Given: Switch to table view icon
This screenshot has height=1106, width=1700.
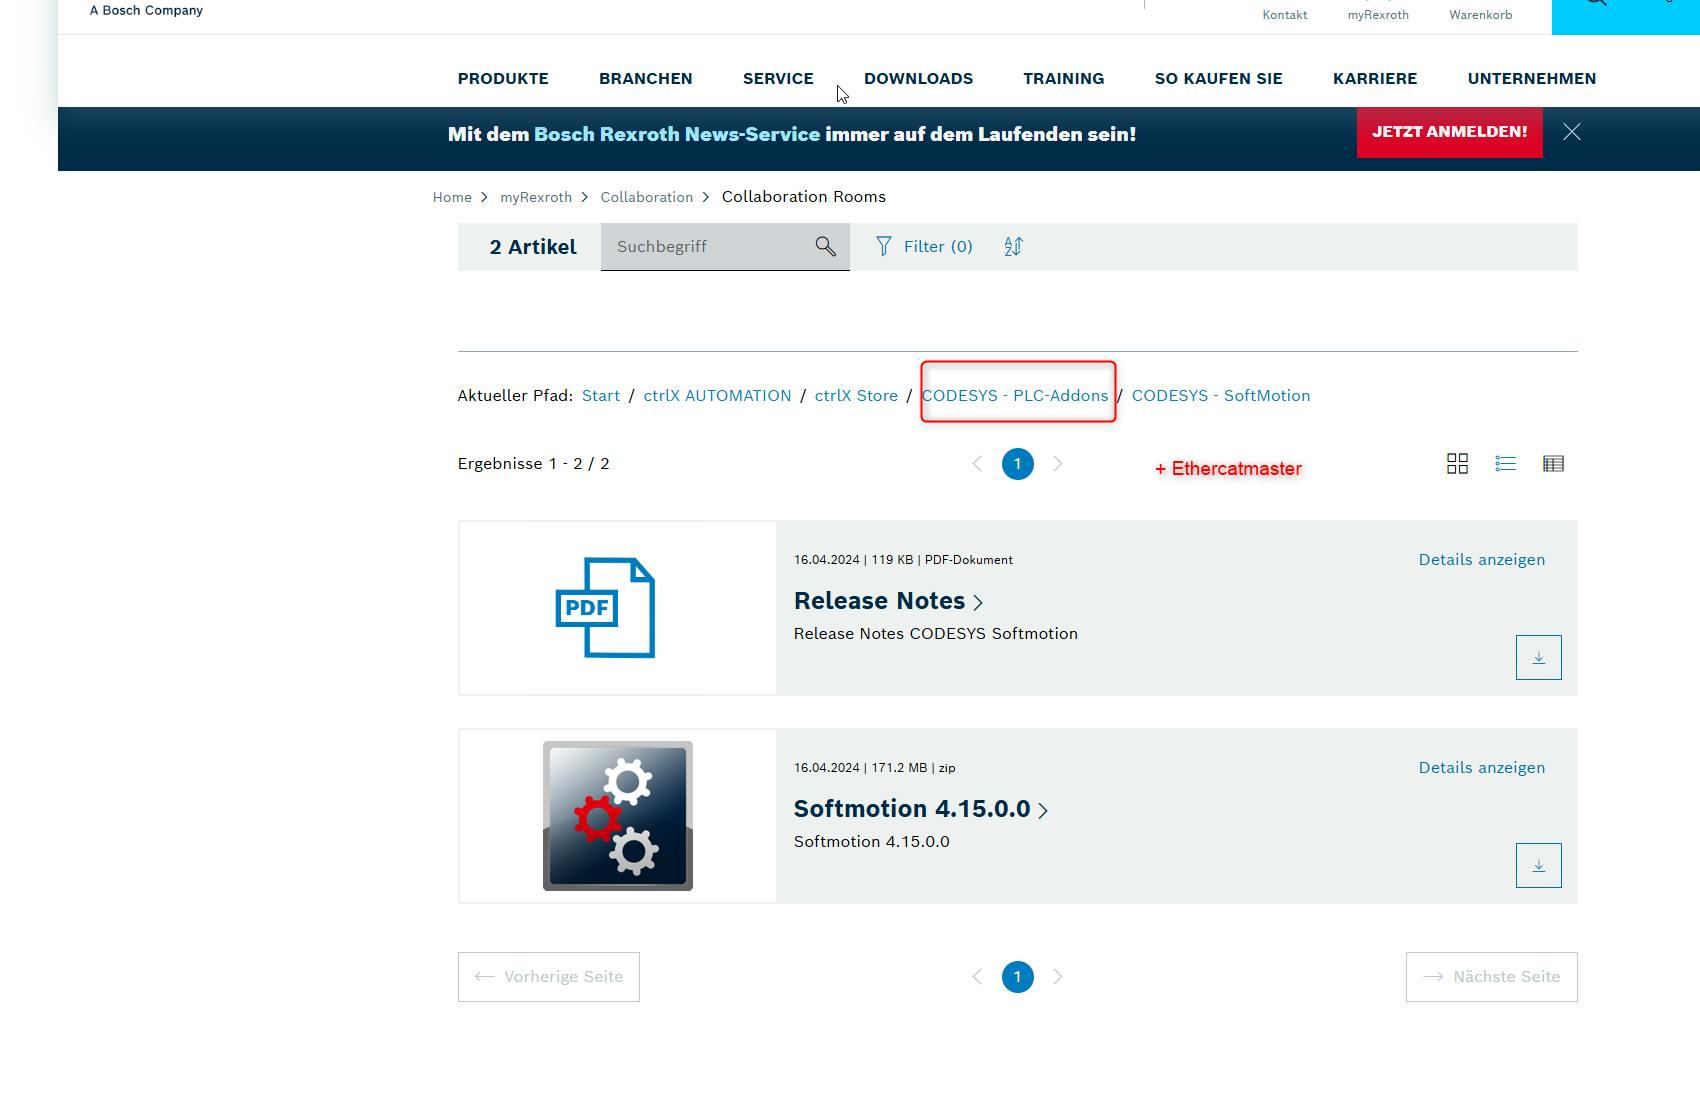Looking at the screenshot, I should (x=1553, y=463).
